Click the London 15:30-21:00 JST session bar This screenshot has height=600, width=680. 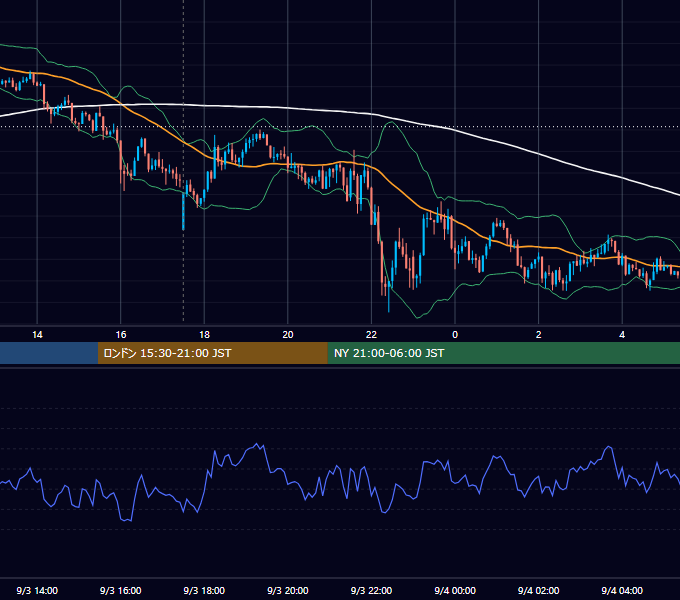click(x=212, y=353)
